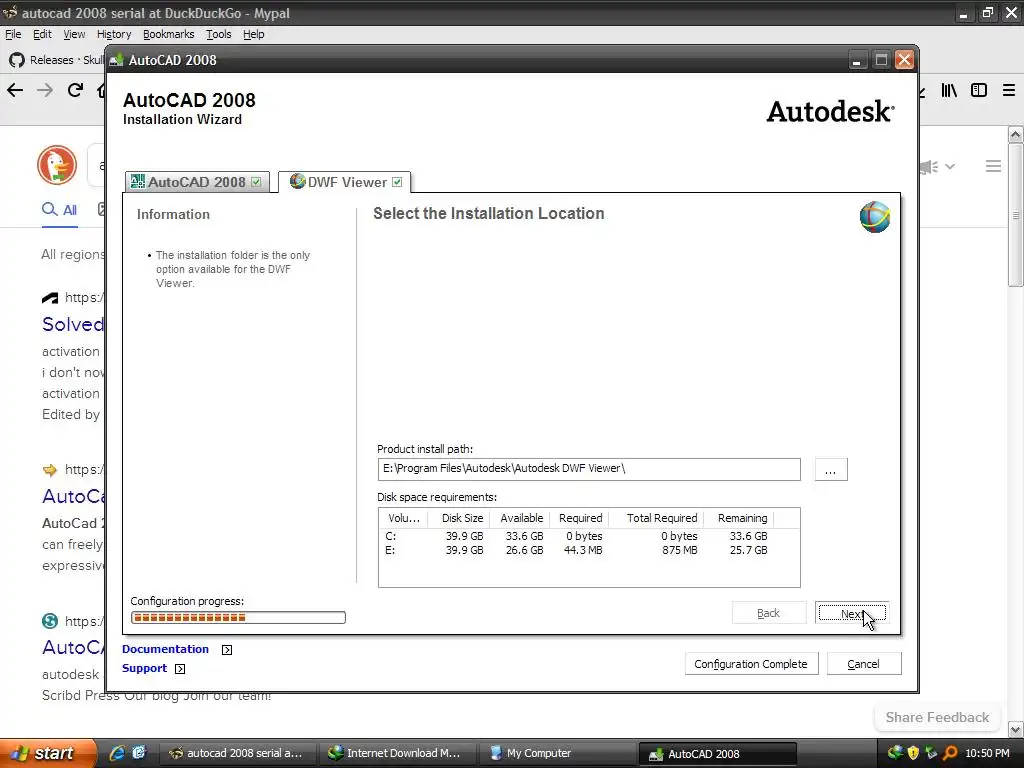Click the DWF Viewer icon on the tab
Image resolution: width=1024 pixels, height=768 pixels.
(x=297, y=181)
